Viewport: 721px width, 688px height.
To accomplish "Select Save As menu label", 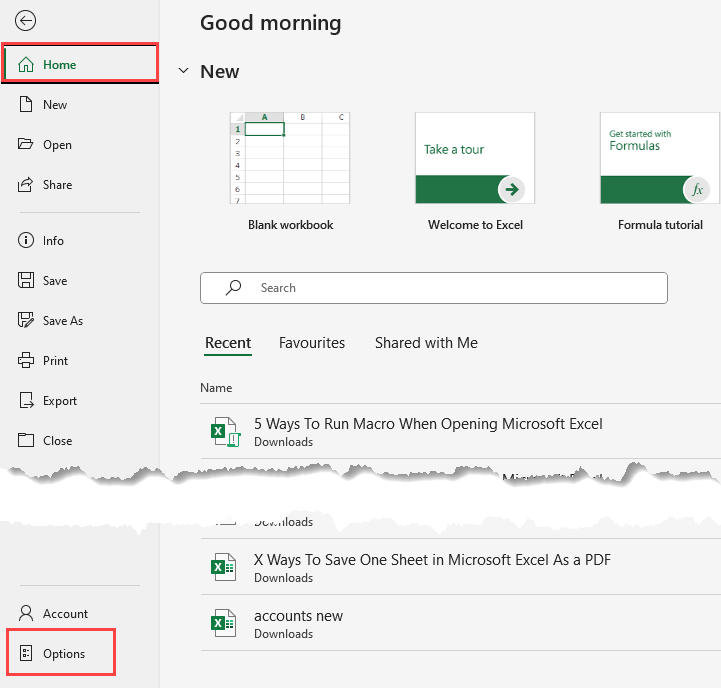I will (x=63, y=321).
